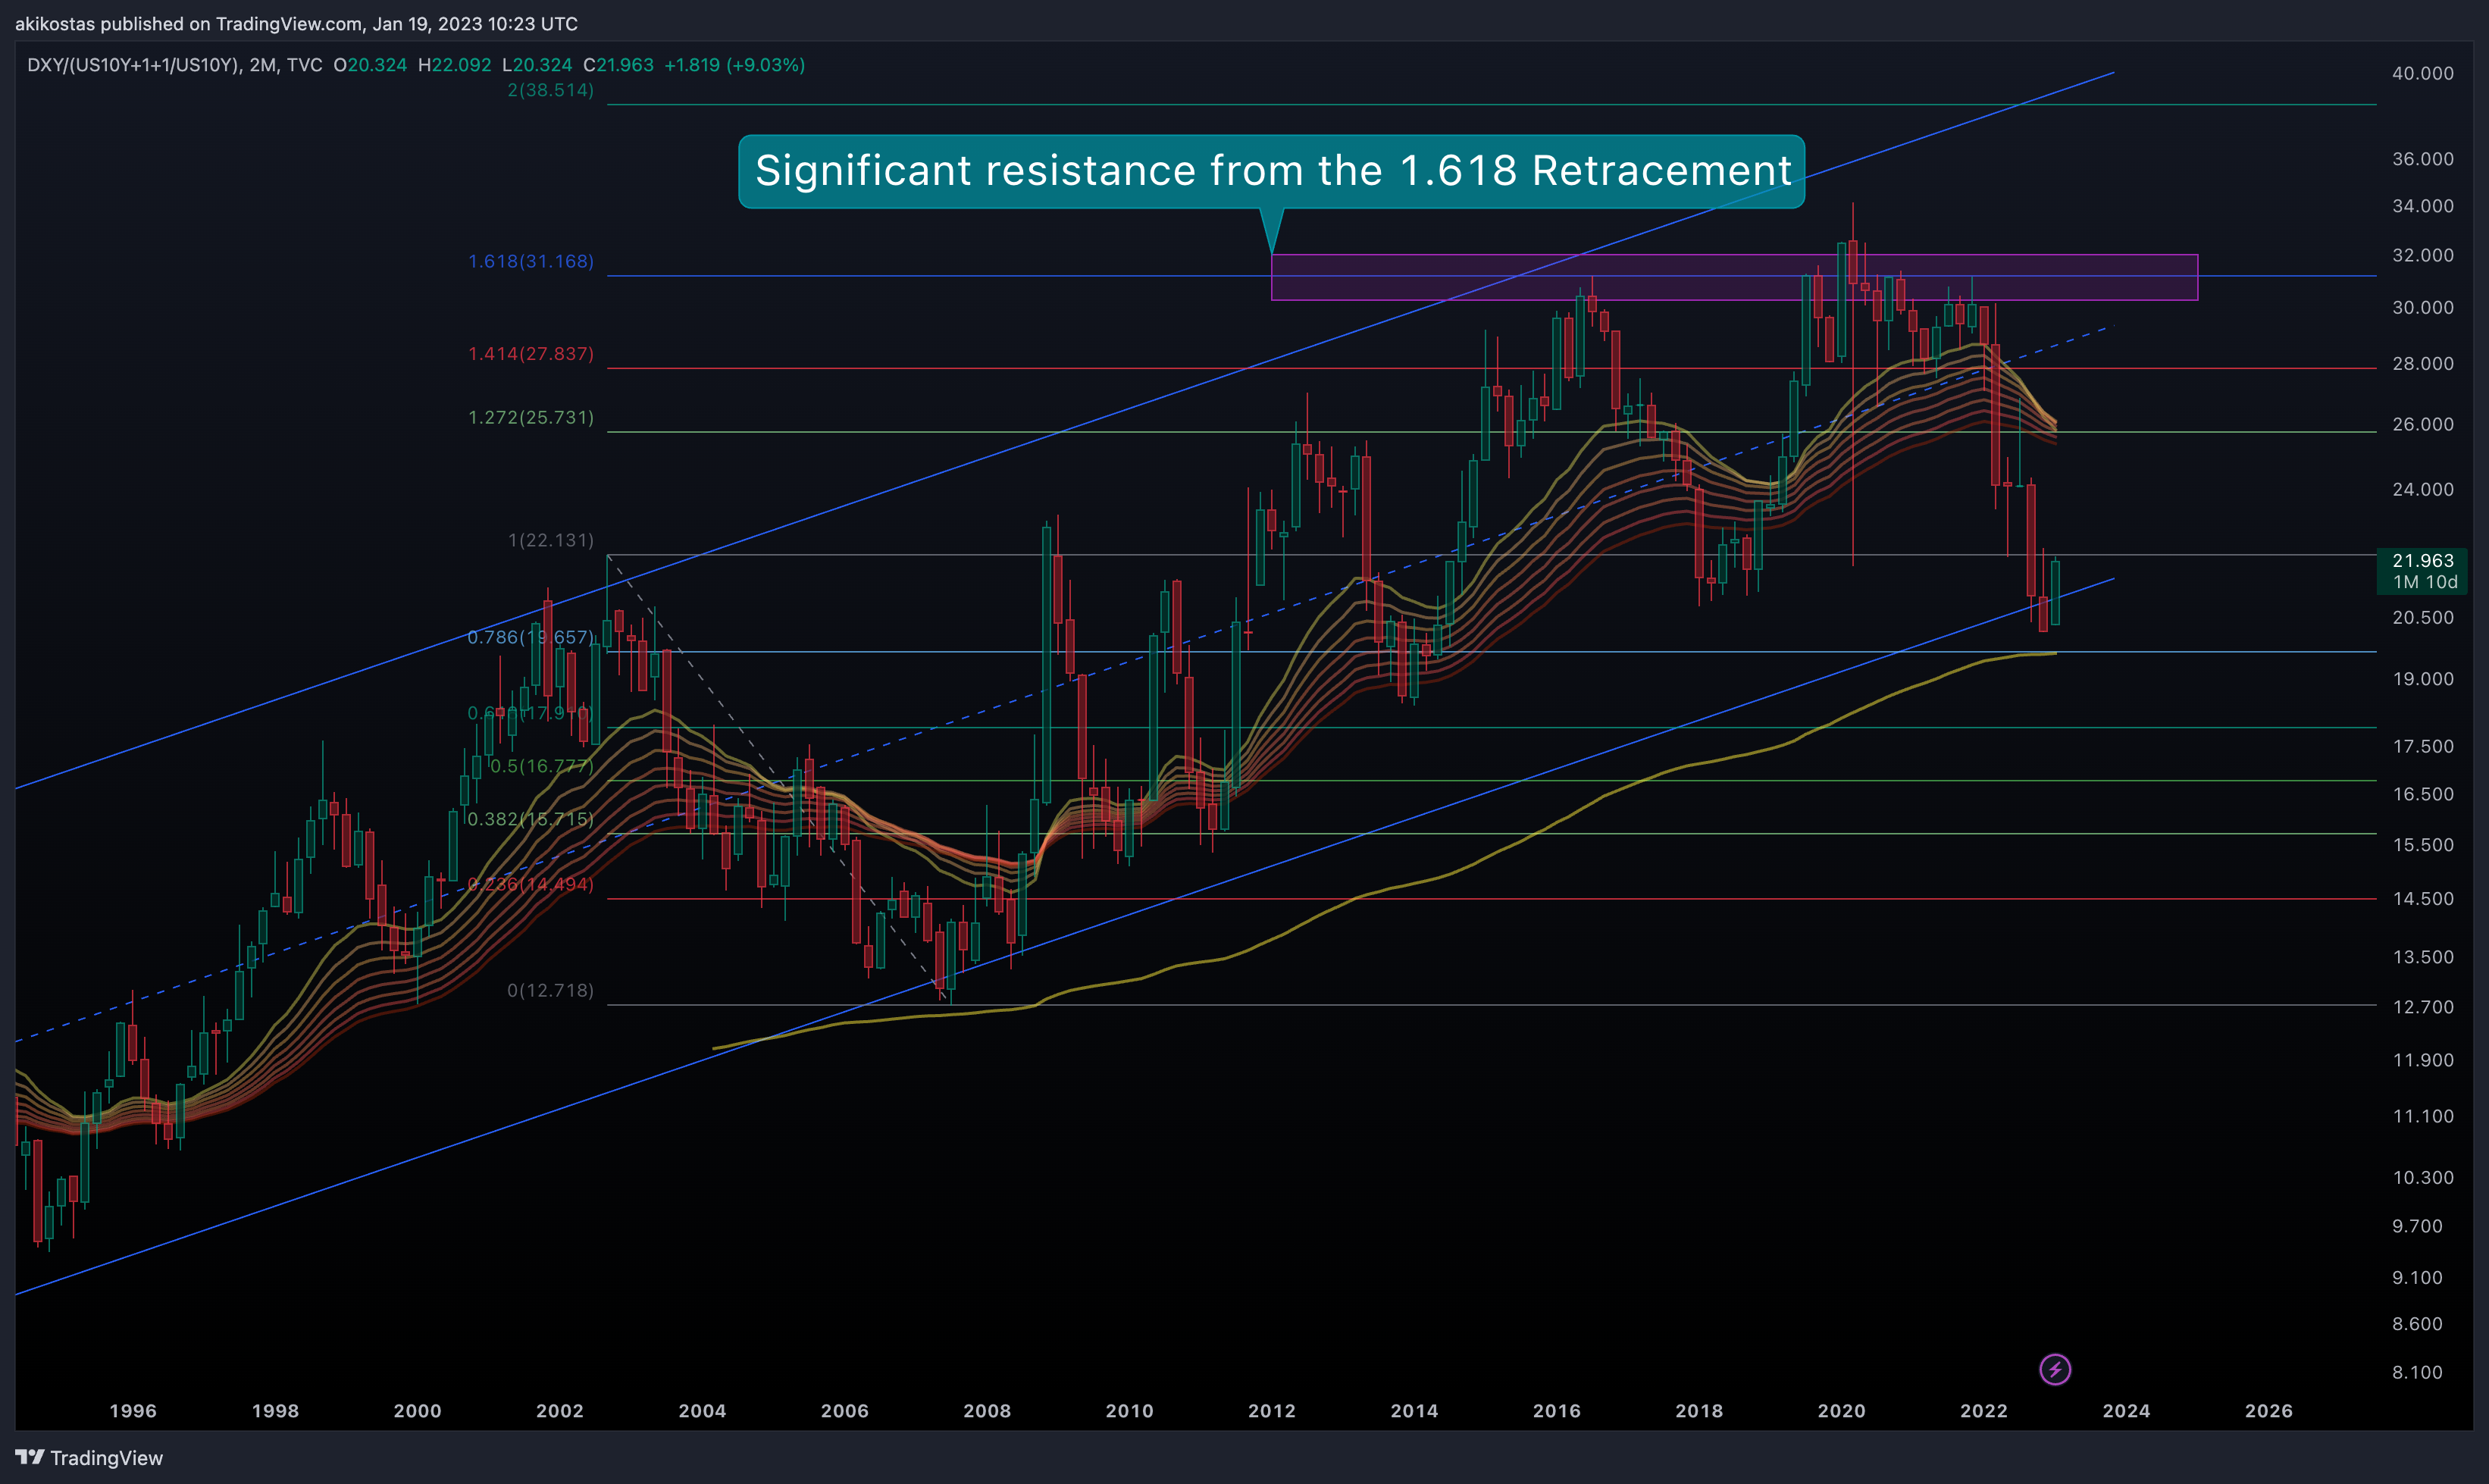Click the 8.100 price axis label
The image size is (2489, 1484).
tap(2417, 1372)
